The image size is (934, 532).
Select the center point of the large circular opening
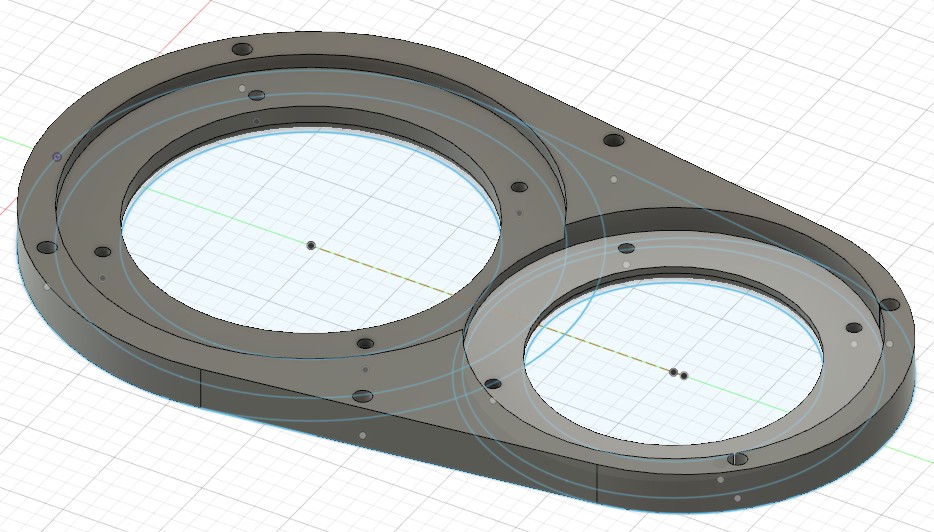click(311, 245)
